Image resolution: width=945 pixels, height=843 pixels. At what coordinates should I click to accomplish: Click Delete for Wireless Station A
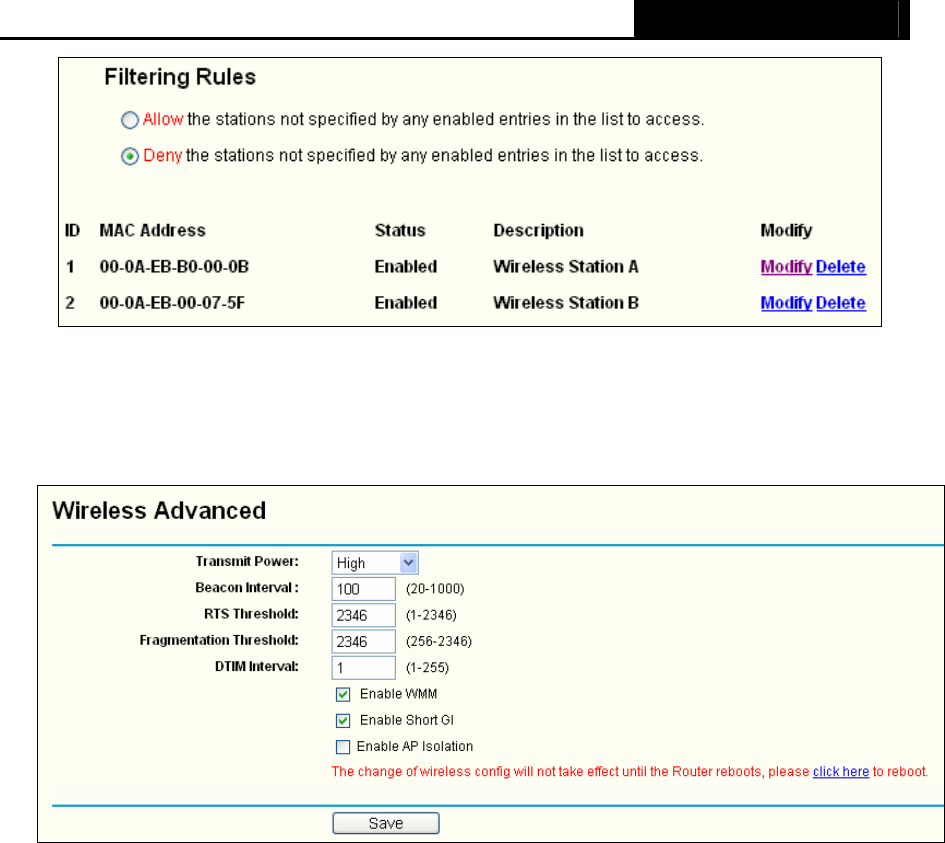click(x=840, y=266)
